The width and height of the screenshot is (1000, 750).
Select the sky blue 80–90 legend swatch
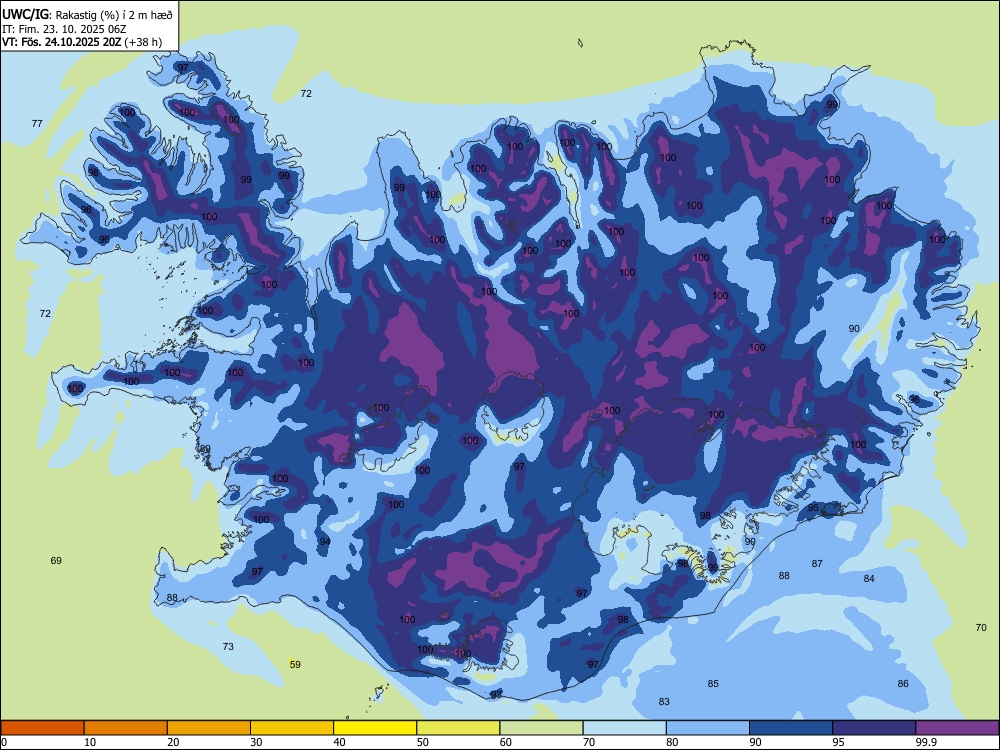tap(708, 728)
